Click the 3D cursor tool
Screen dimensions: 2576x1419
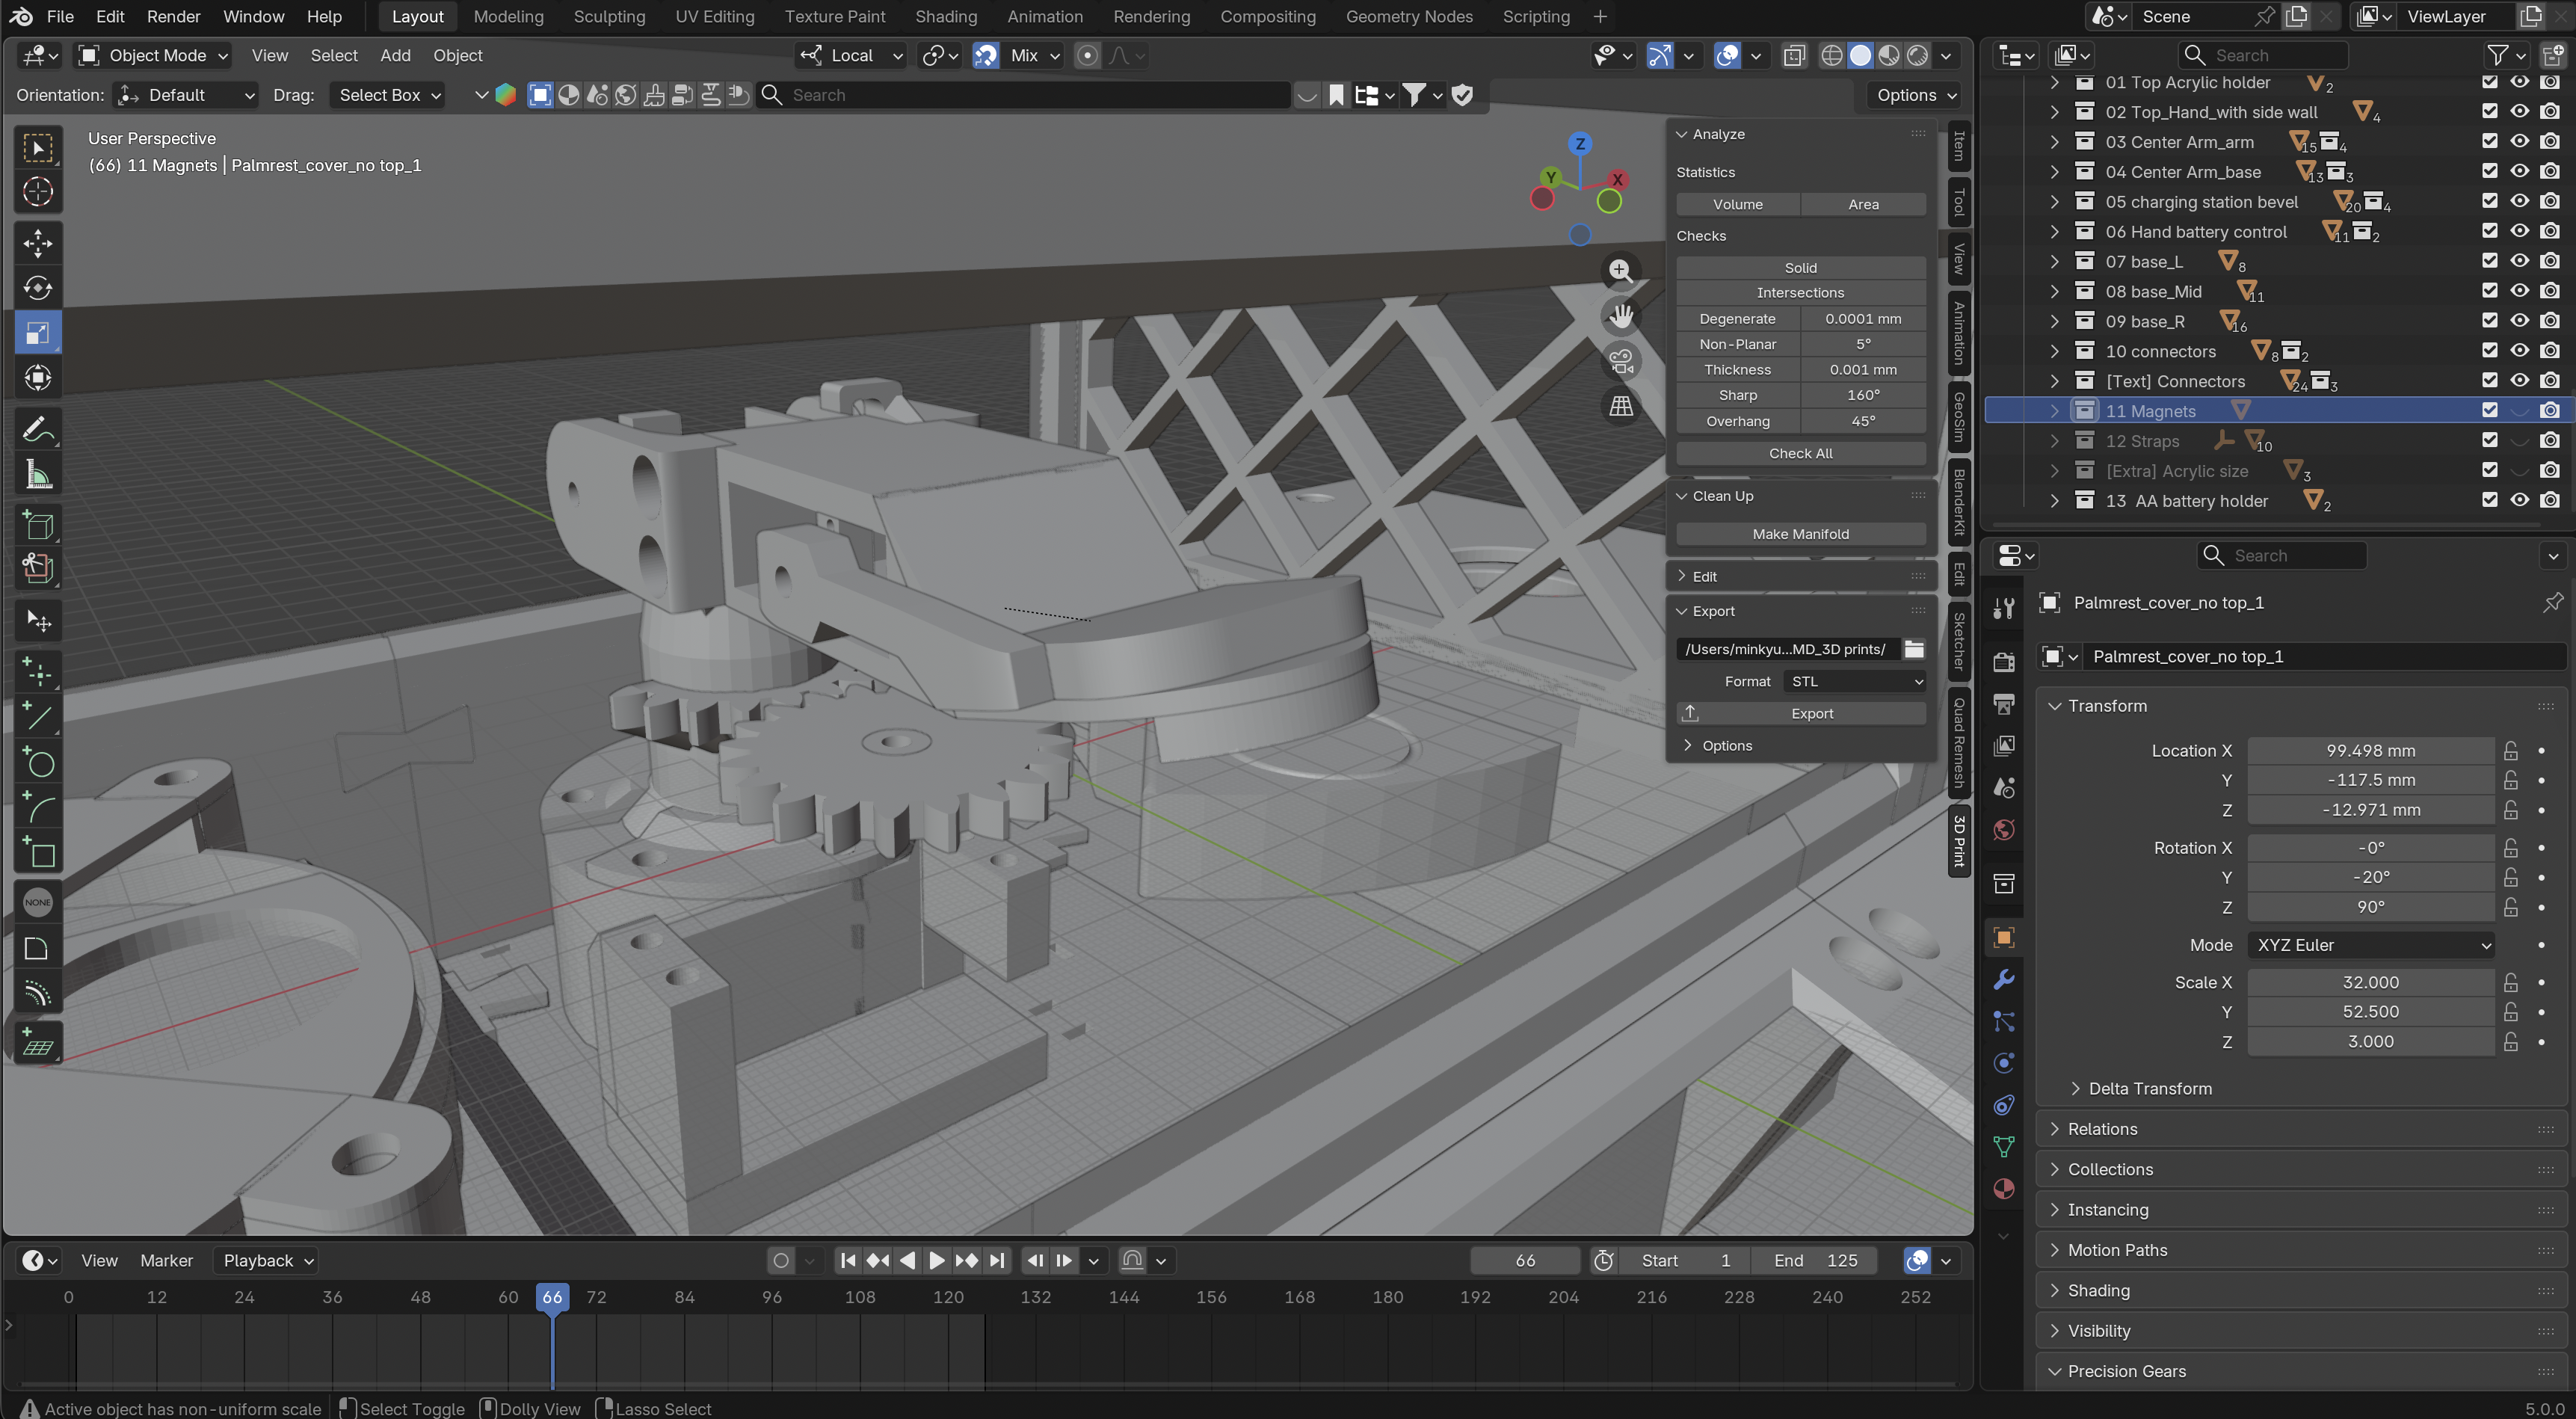[38, 191]
